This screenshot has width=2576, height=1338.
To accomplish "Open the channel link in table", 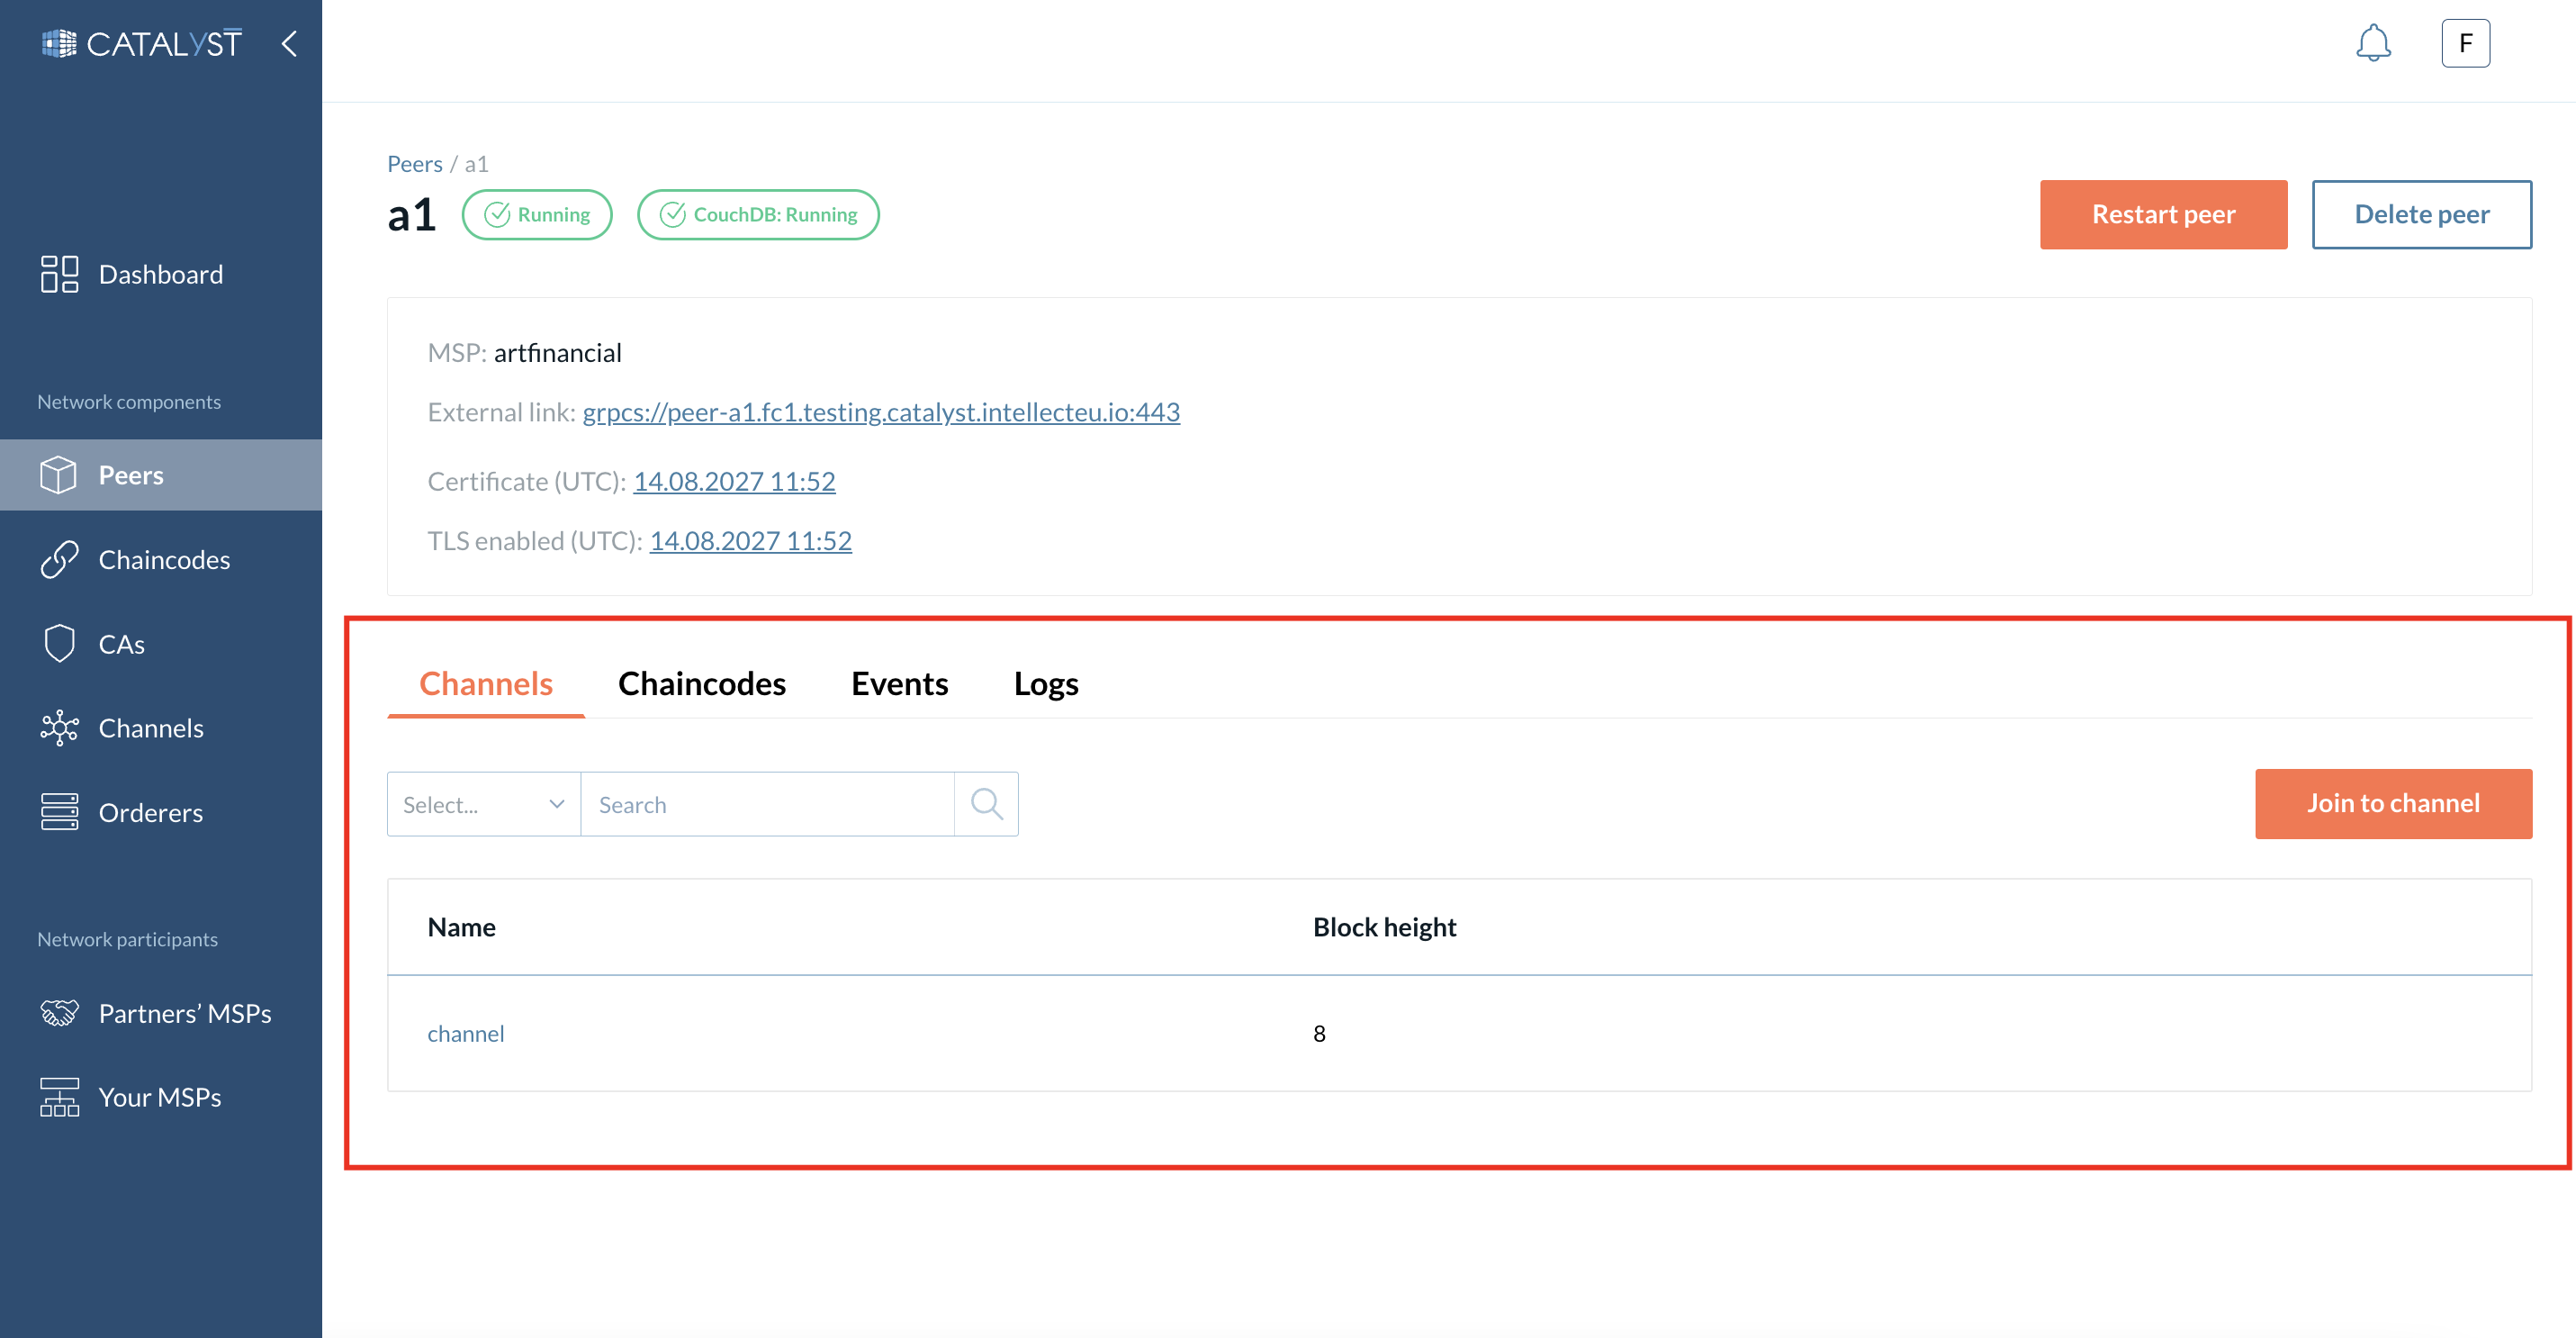I will tap(465, 1034).
